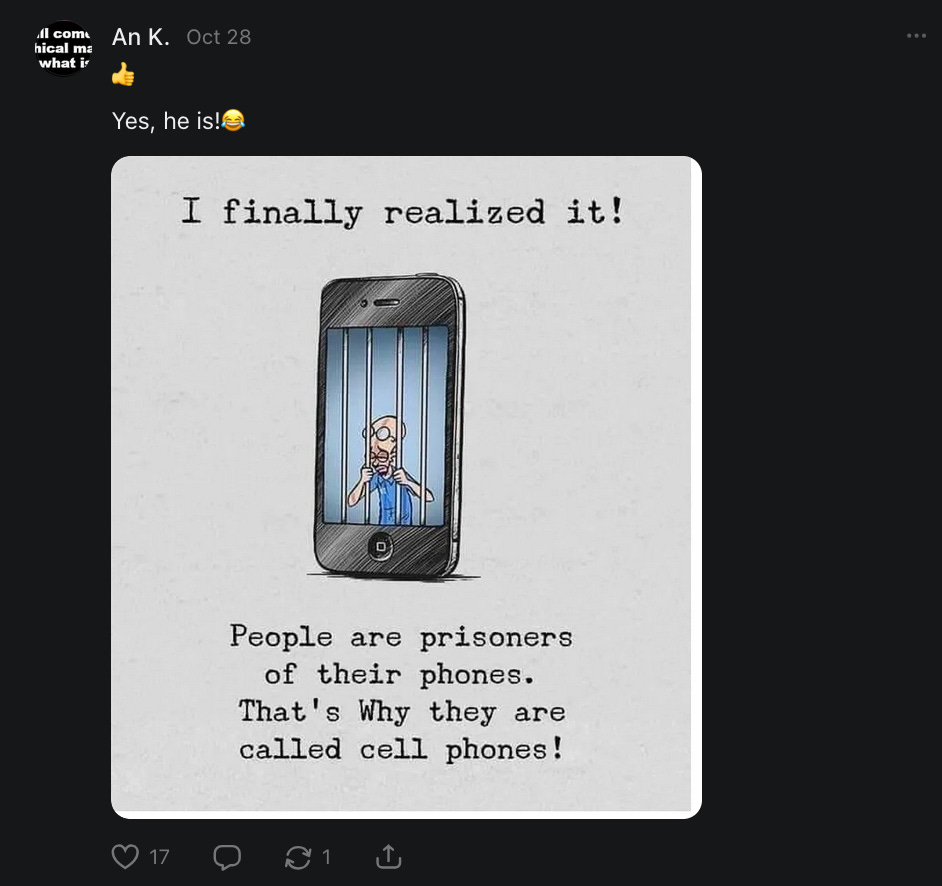This screenshot has height=886, width=942.
Task: Click the "called cell phones!" caption line
Action: [x=401, y=750]
